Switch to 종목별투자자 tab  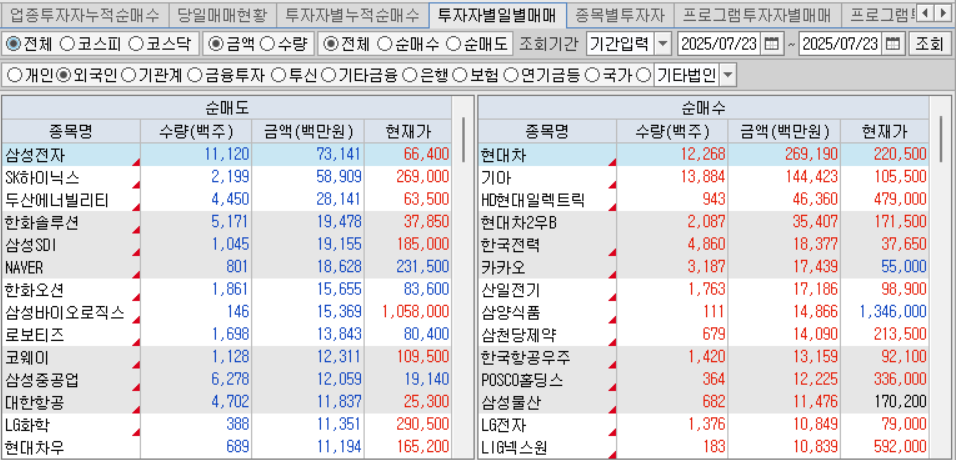[x=619, y=13]
